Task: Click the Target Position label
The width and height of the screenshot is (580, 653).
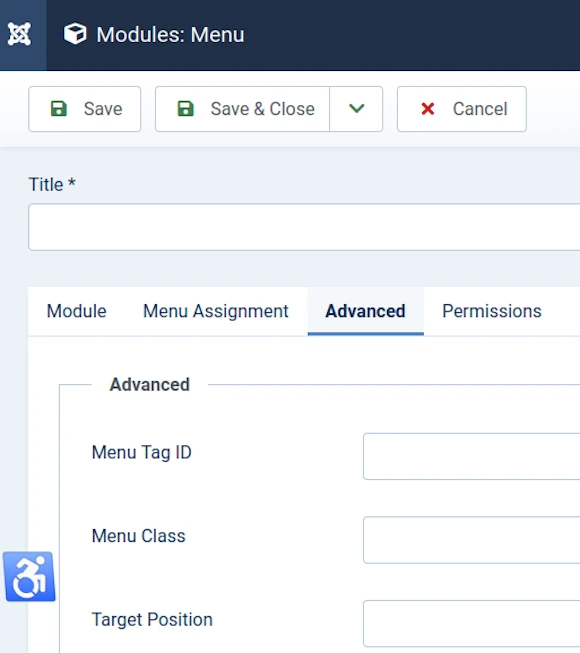Action: (x=152, y=620)
